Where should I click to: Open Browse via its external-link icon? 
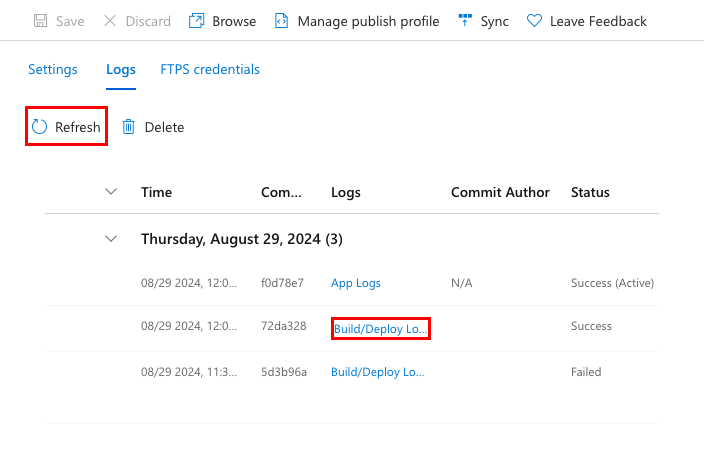197,21
